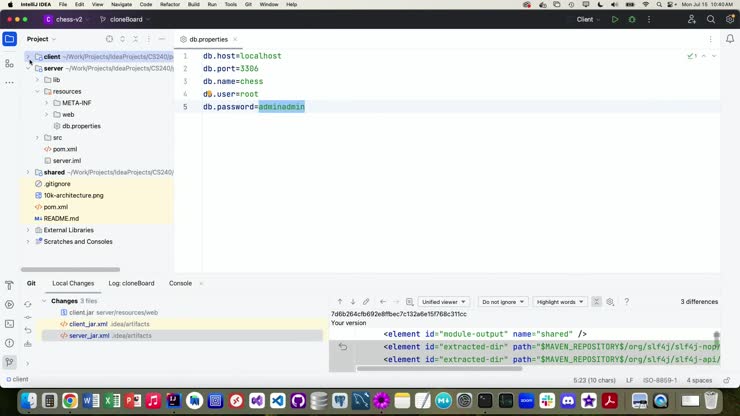Image resolution: width=740 pixels, height=416 pixels.
Task: Open the Refactor menu
Action: coord(170,4)
